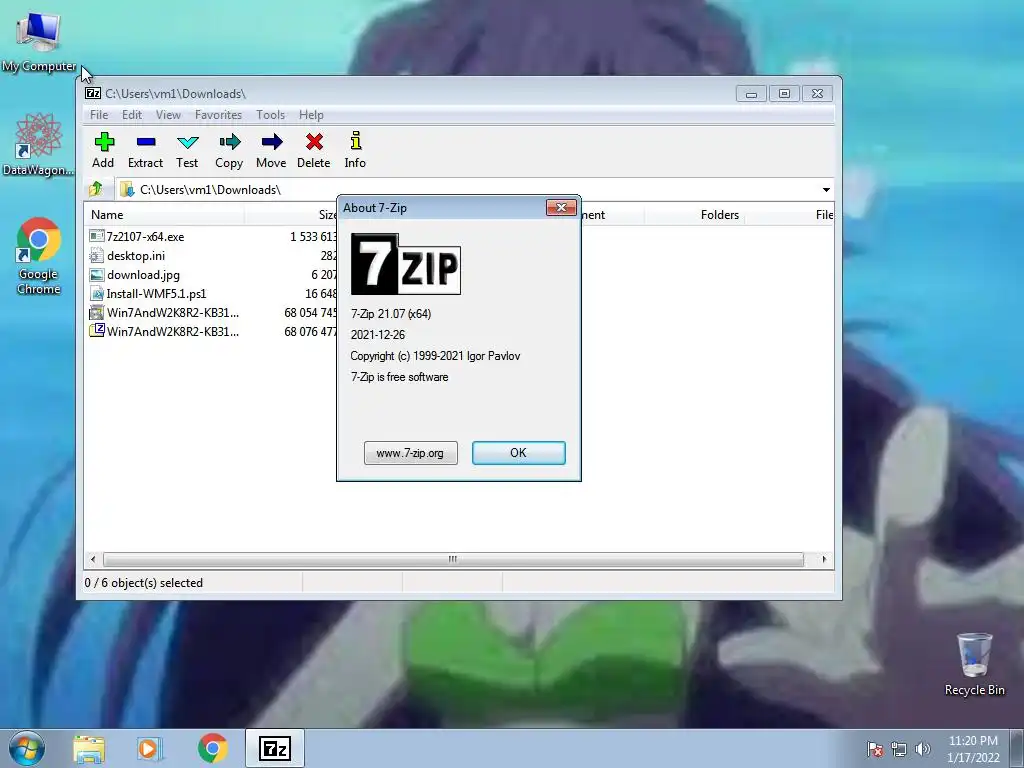Click the Test toolbar icon
Screen dimensions: 1024x768
coord(187,150)
